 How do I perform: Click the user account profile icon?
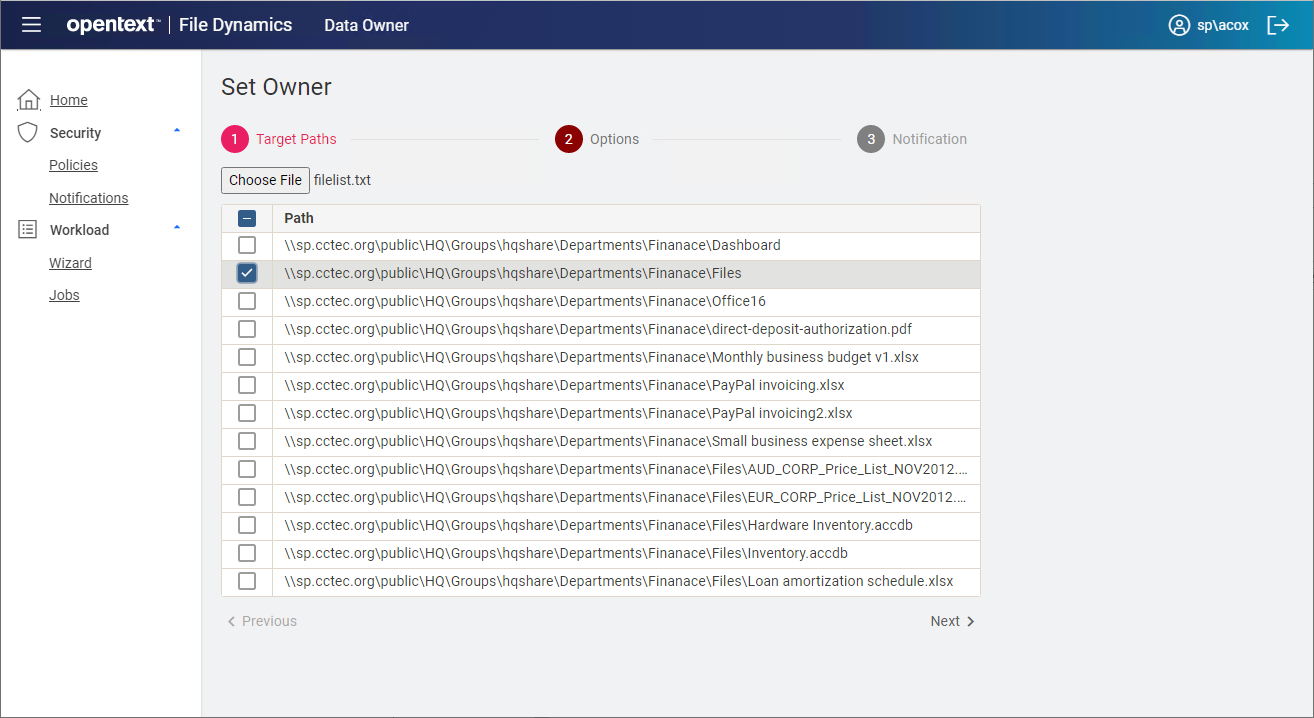coord(1179,25)
